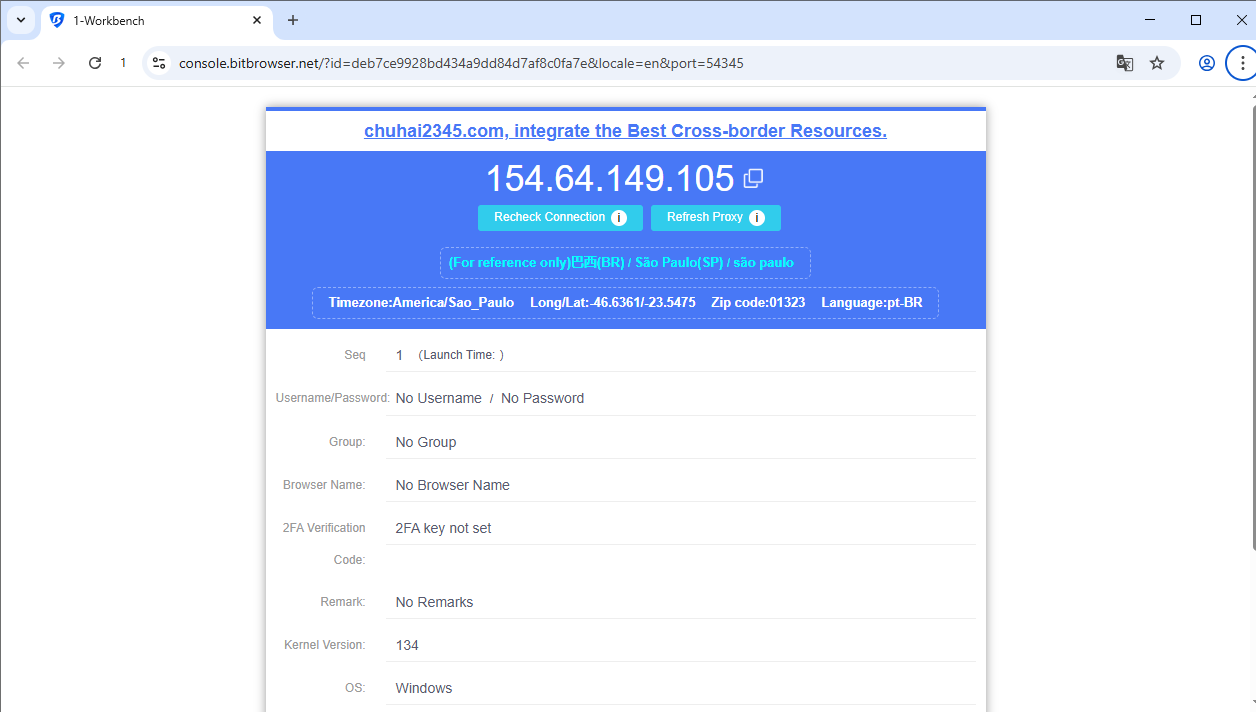Click the Long/Lat coordinates text
This screenshot has height=712, width=1256.
[613, 302]
